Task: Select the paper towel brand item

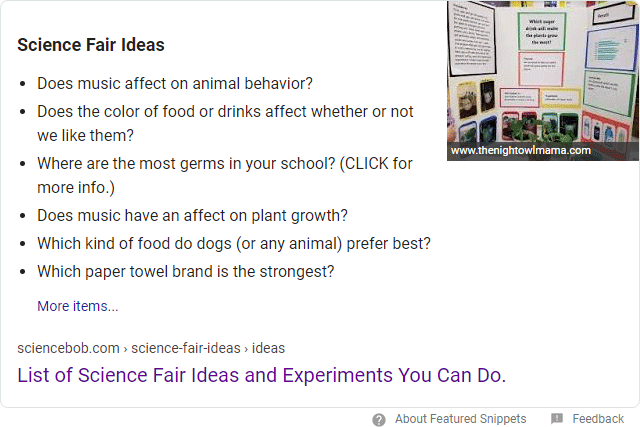Action: click(x=185, y=271)
